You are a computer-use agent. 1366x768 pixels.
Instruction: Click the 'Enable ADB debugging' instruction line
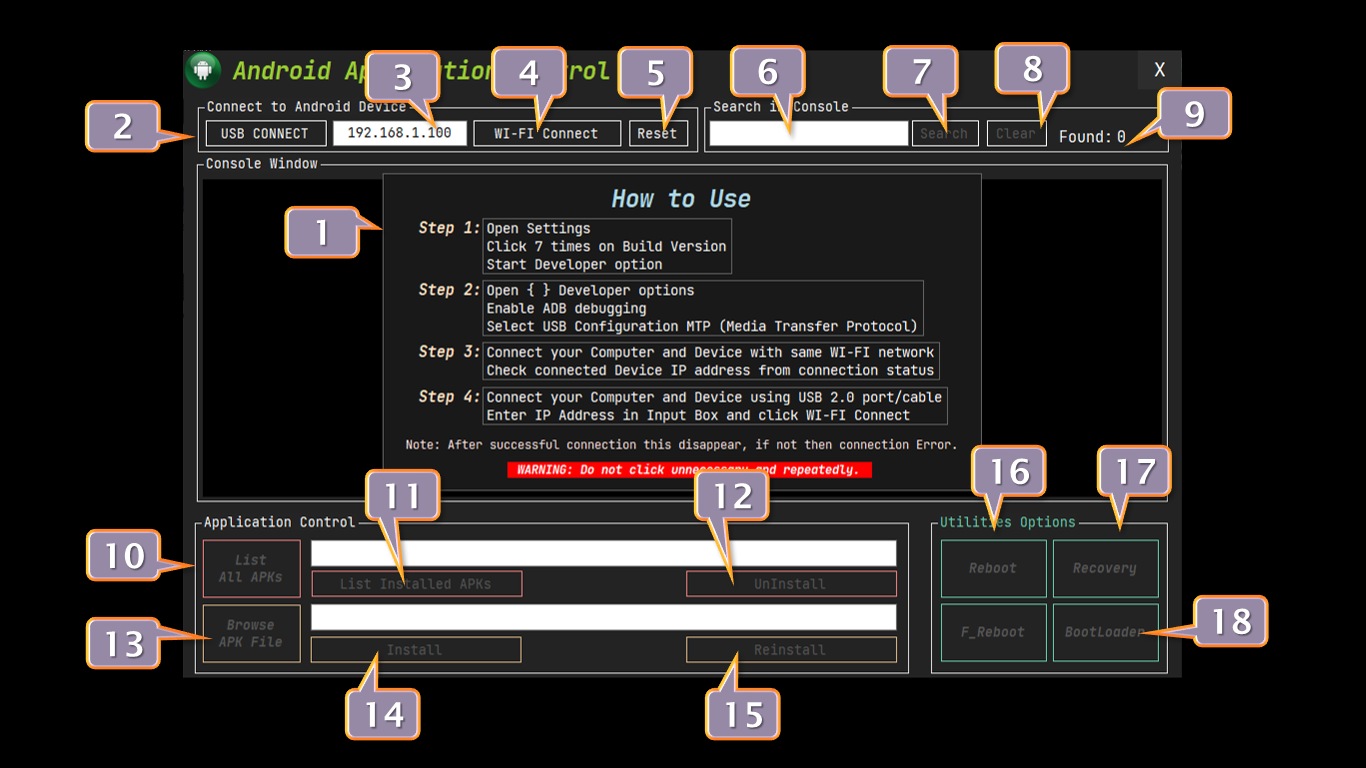point(566,308)
